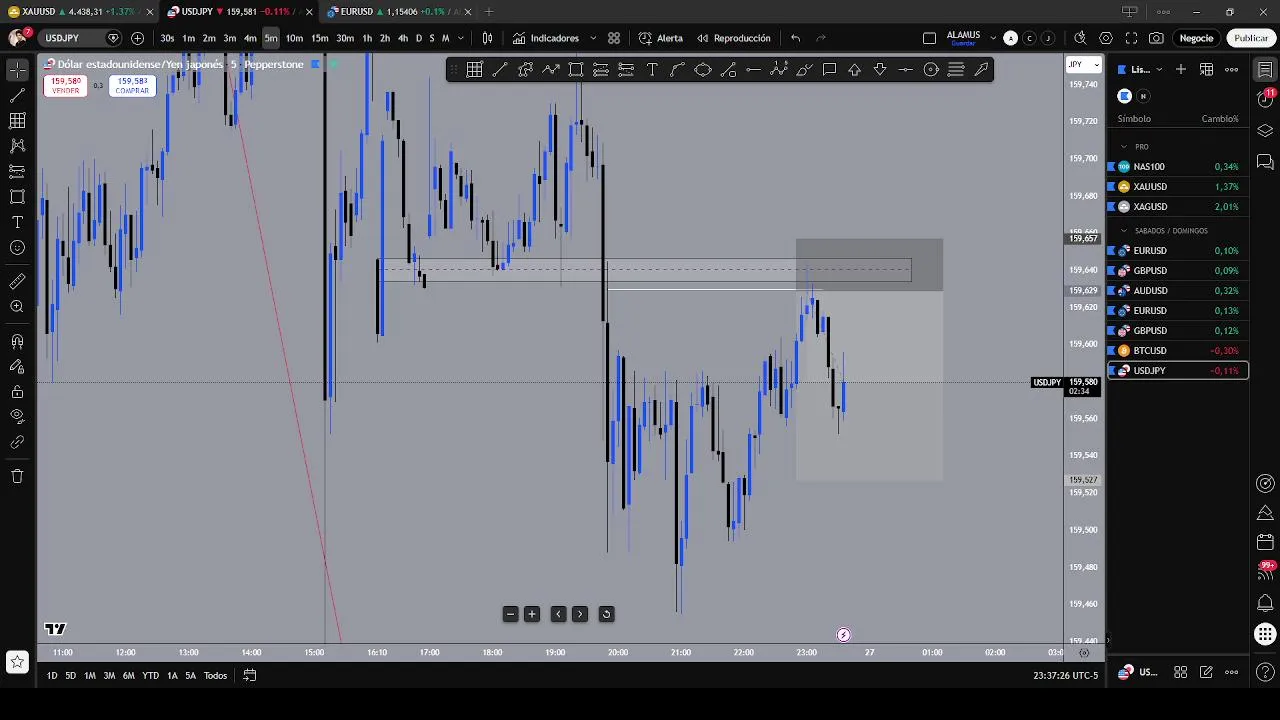
Task: Click the Negocie button
Action: (x=1196, y=38)
